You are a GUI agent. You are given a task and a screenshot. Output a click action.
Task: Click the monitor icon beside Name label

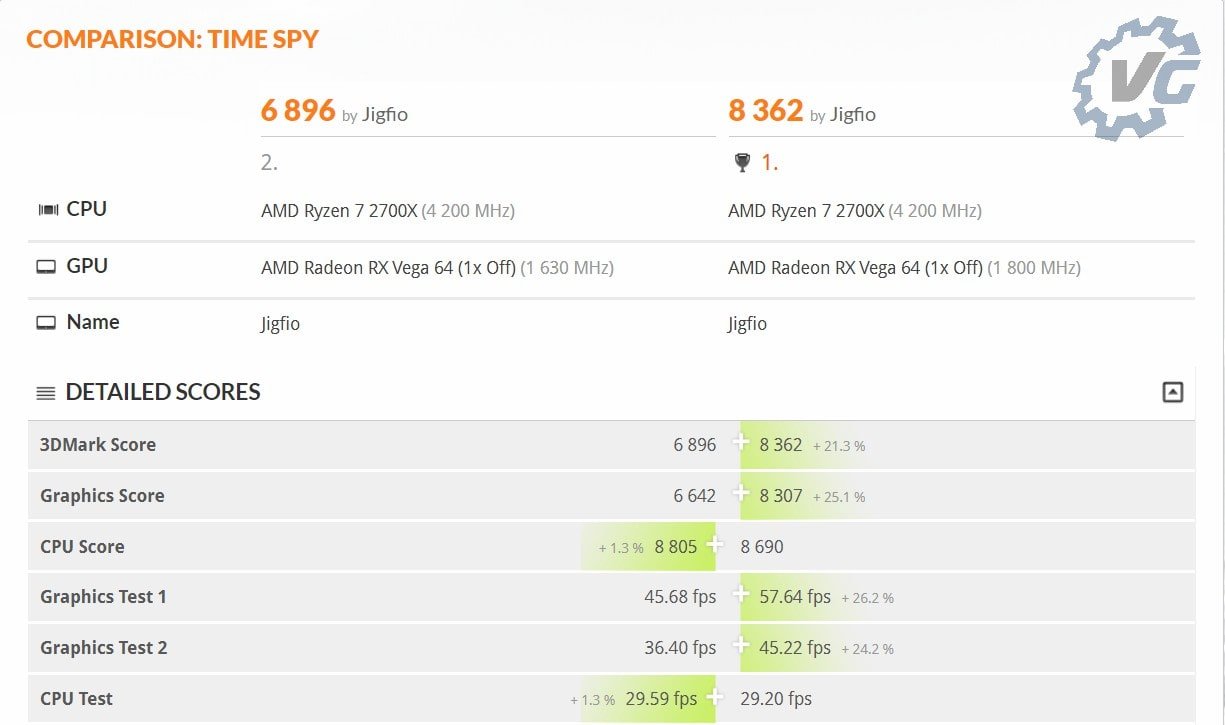(x=46, y=323)
